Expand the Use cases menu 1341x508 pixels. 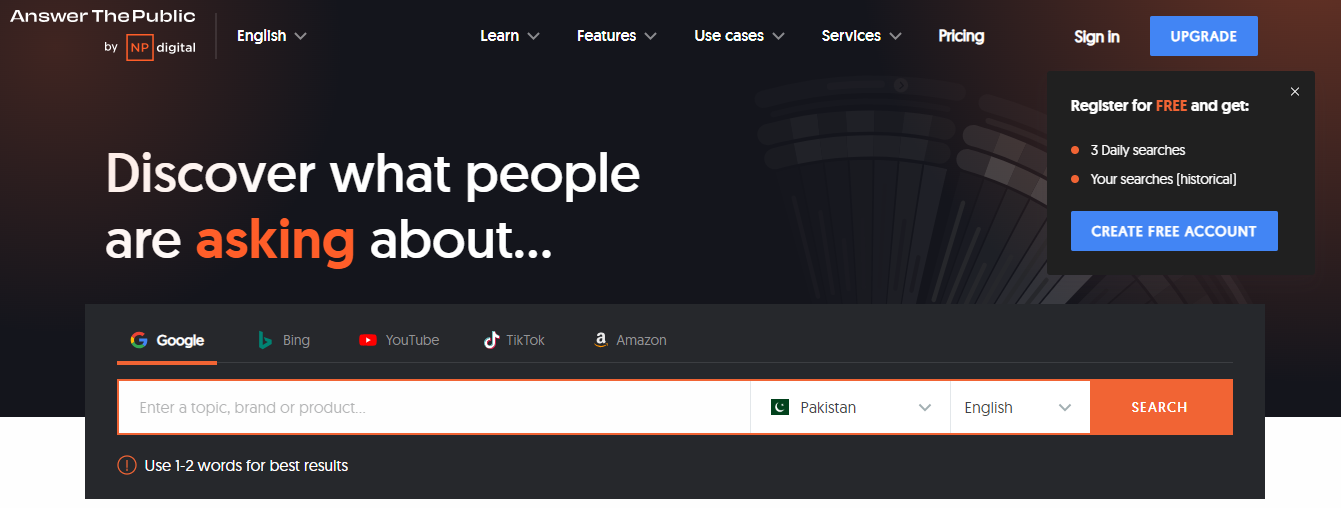tap(739, 36)
